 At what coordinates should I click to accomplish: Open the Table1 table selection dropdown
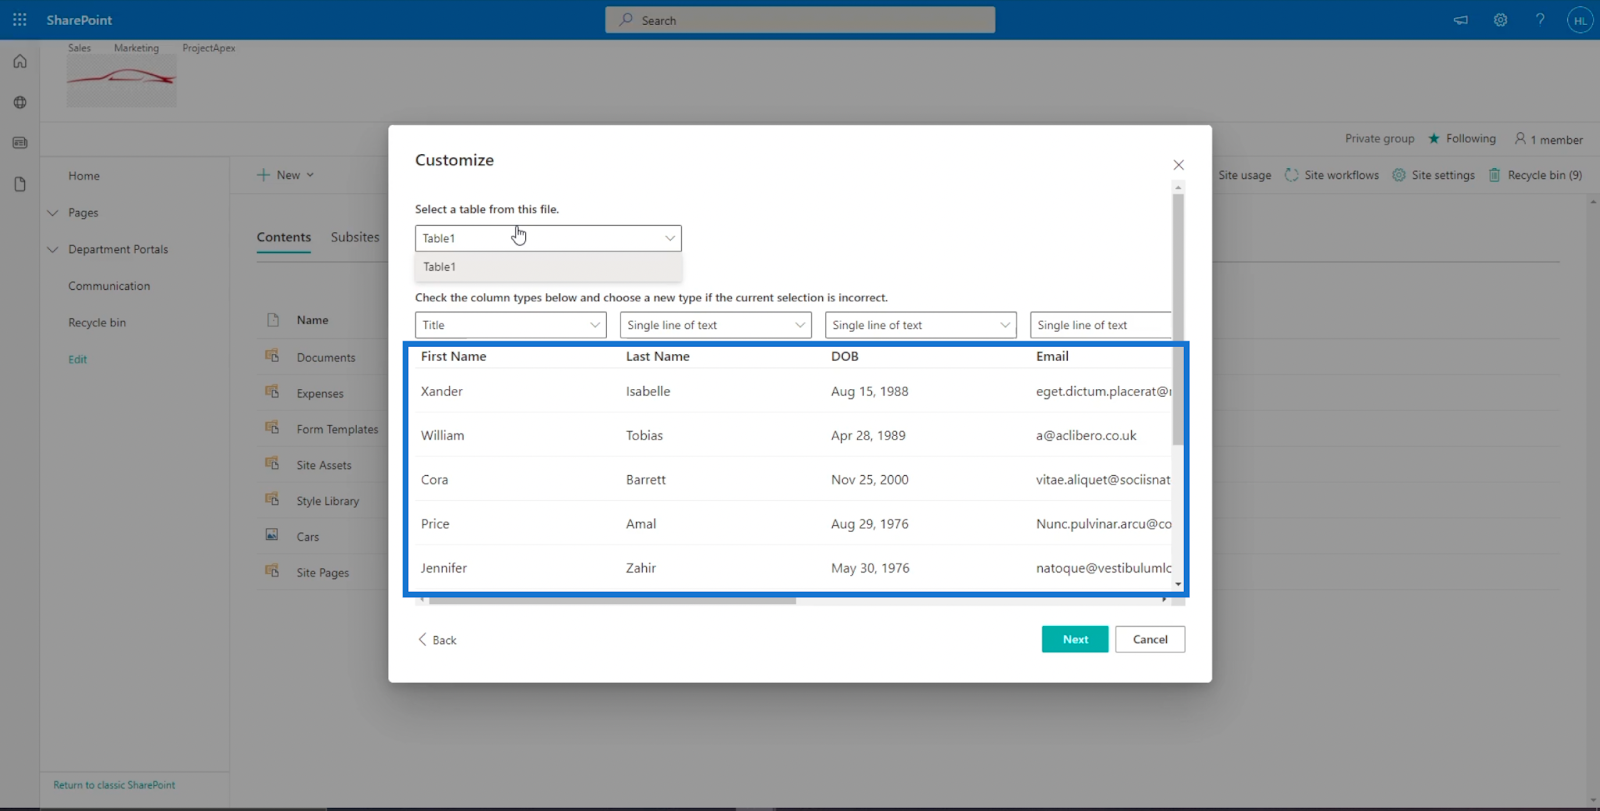click(548, 238)
